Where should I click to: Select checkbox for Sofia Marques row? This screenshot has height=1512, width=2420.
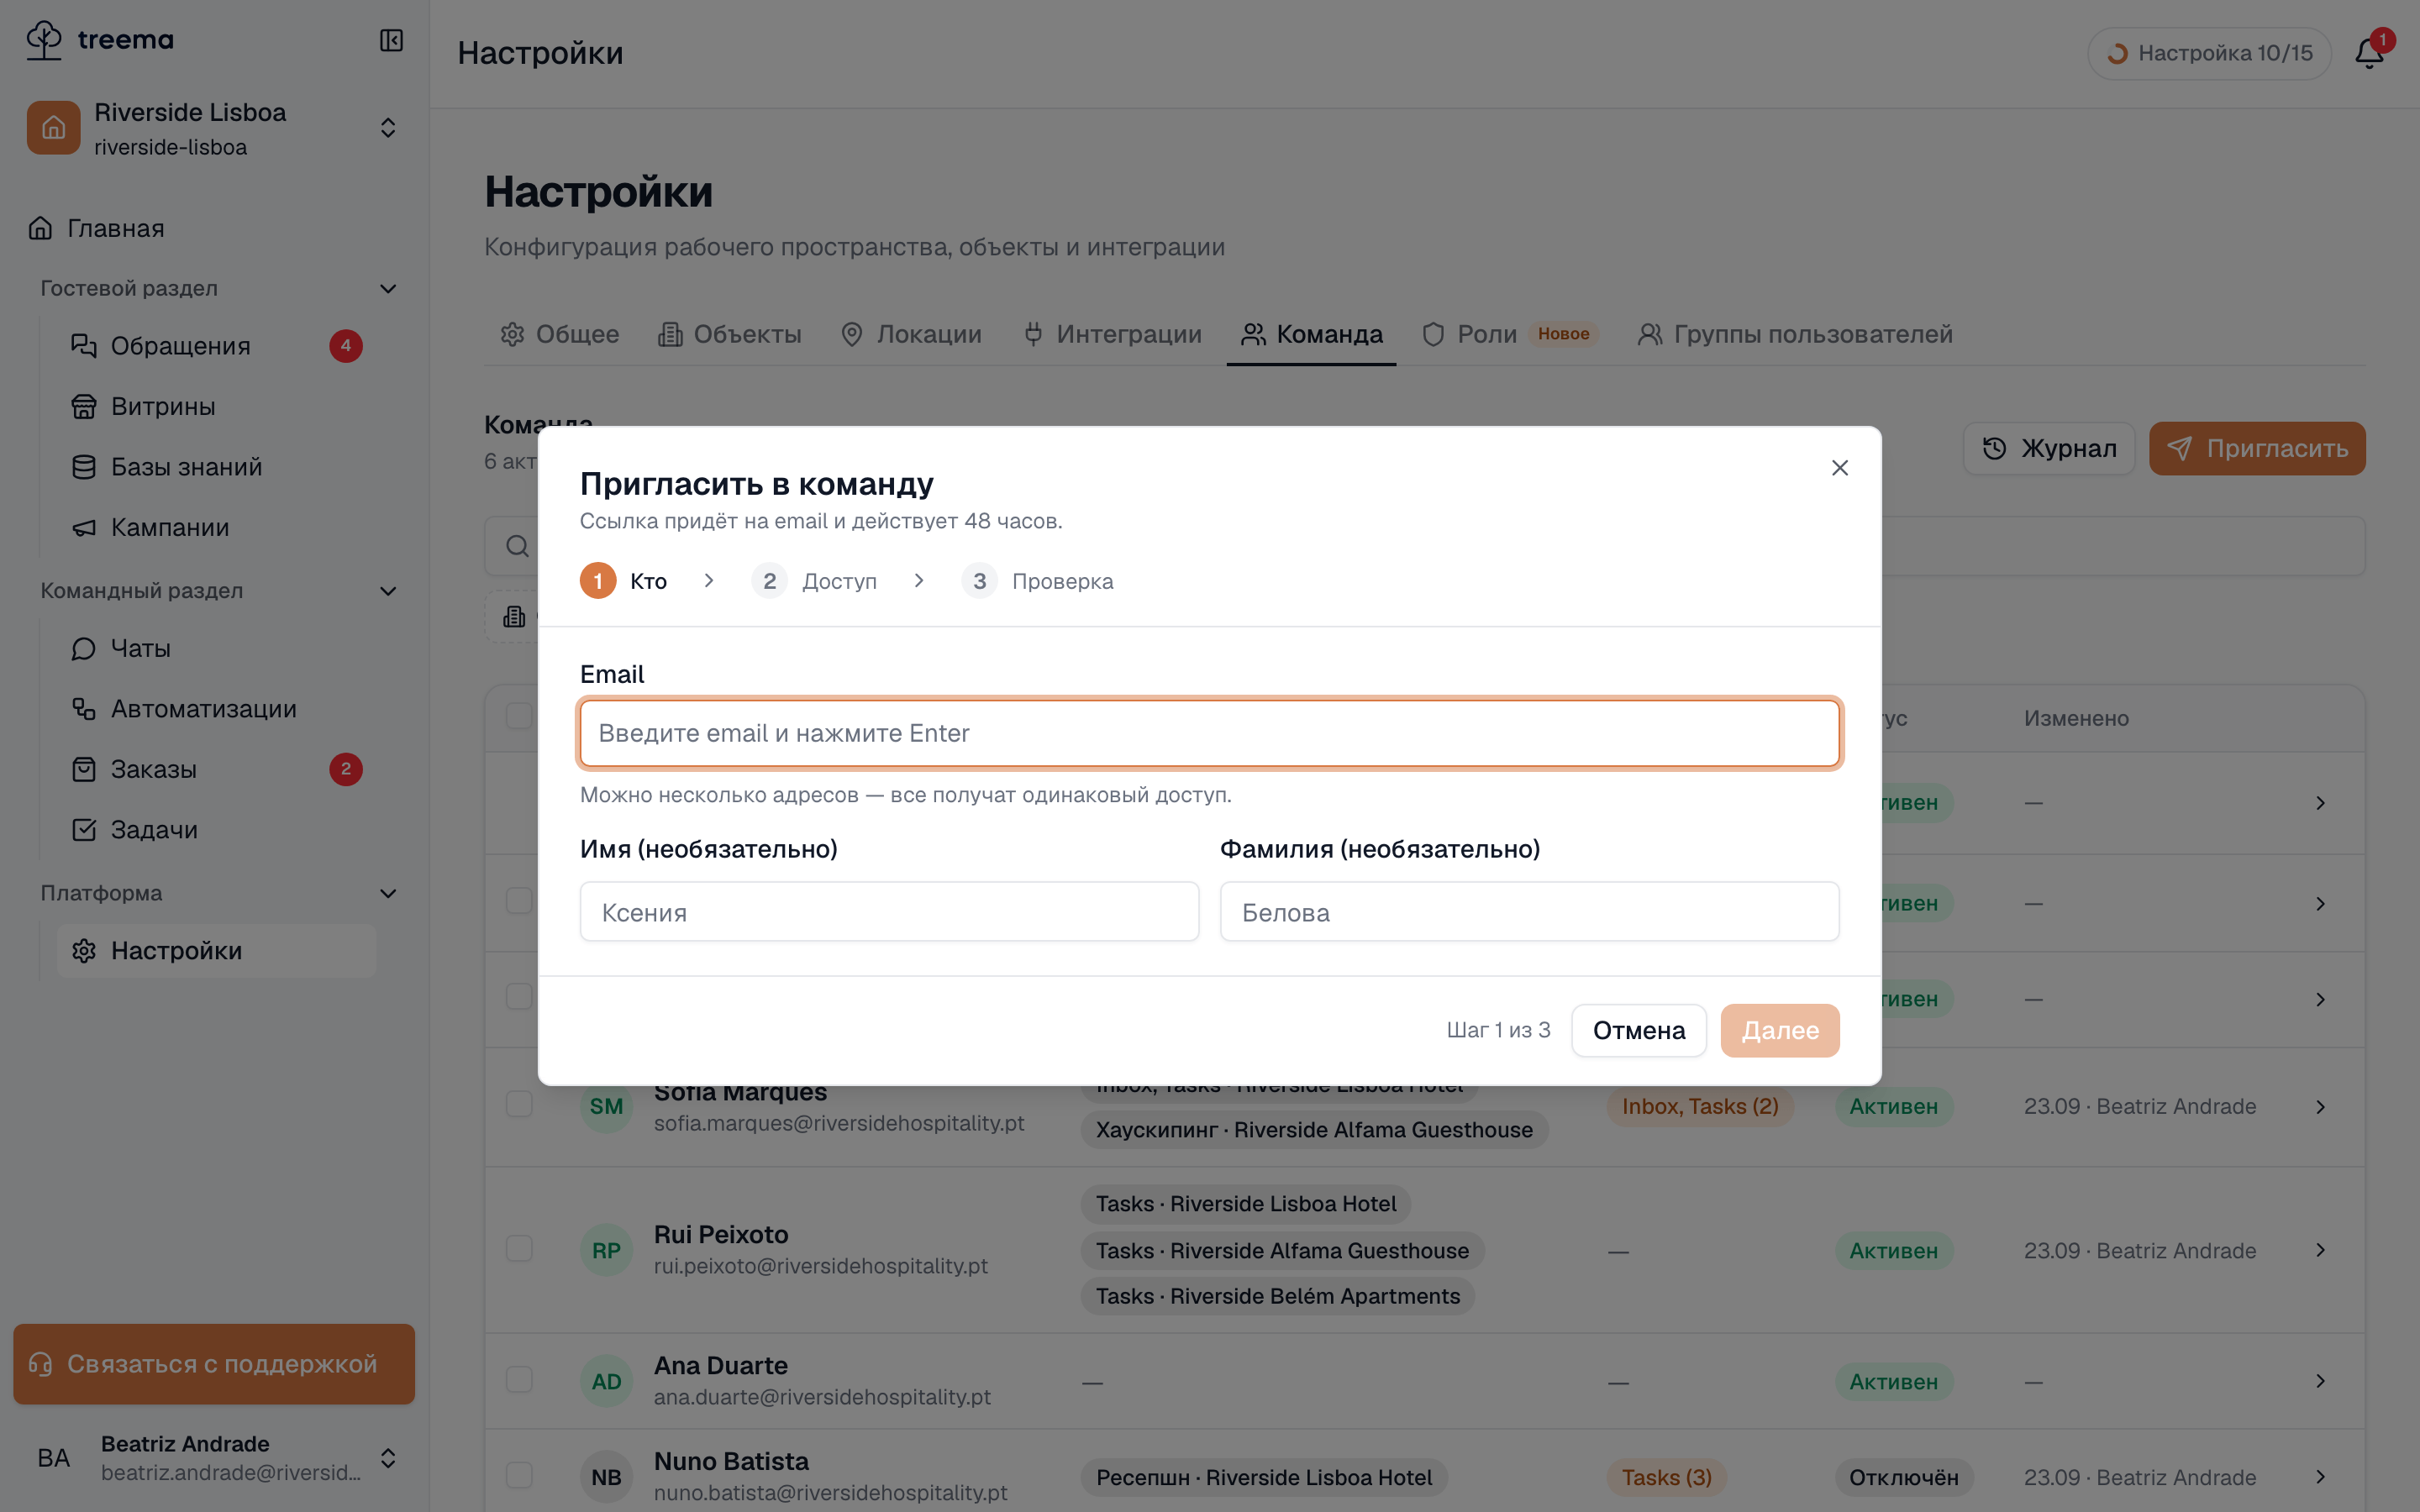[x=519, y=1105]
